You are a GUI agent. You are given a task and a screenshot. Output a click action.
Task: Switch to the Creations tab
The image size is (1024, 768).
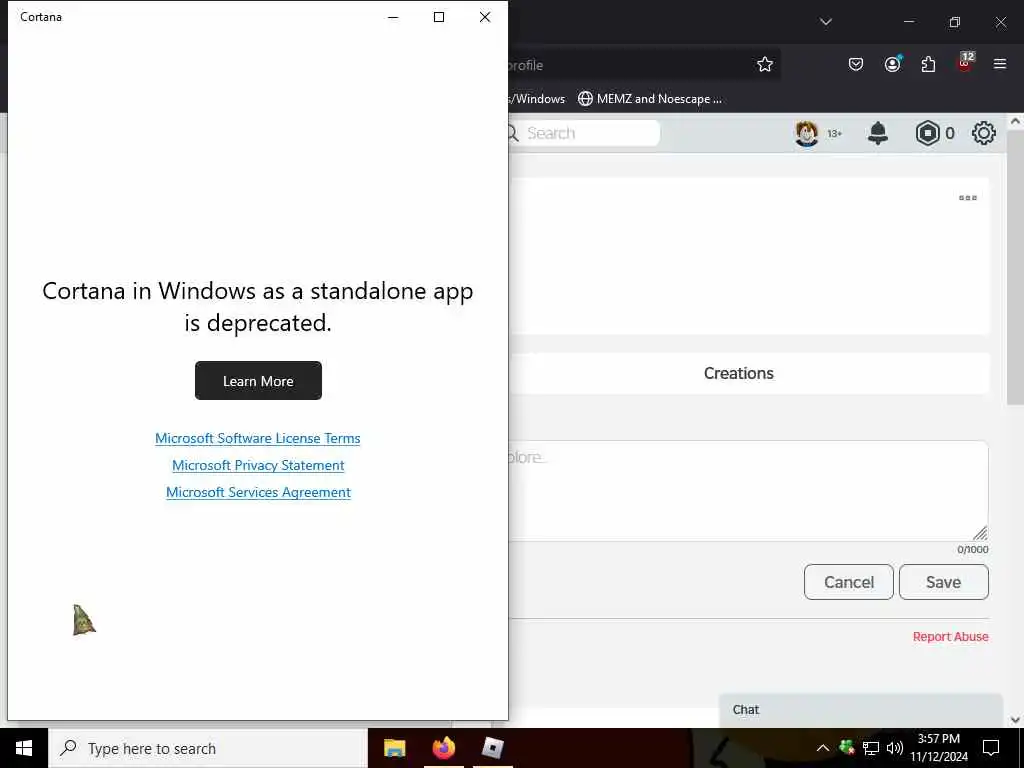739,373
